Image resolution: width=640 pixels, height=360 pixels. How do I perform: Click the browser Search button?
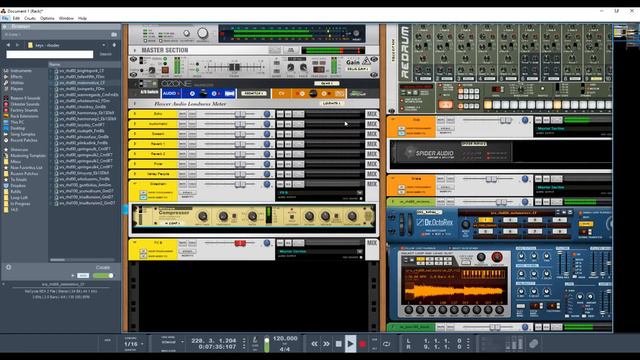106,54
